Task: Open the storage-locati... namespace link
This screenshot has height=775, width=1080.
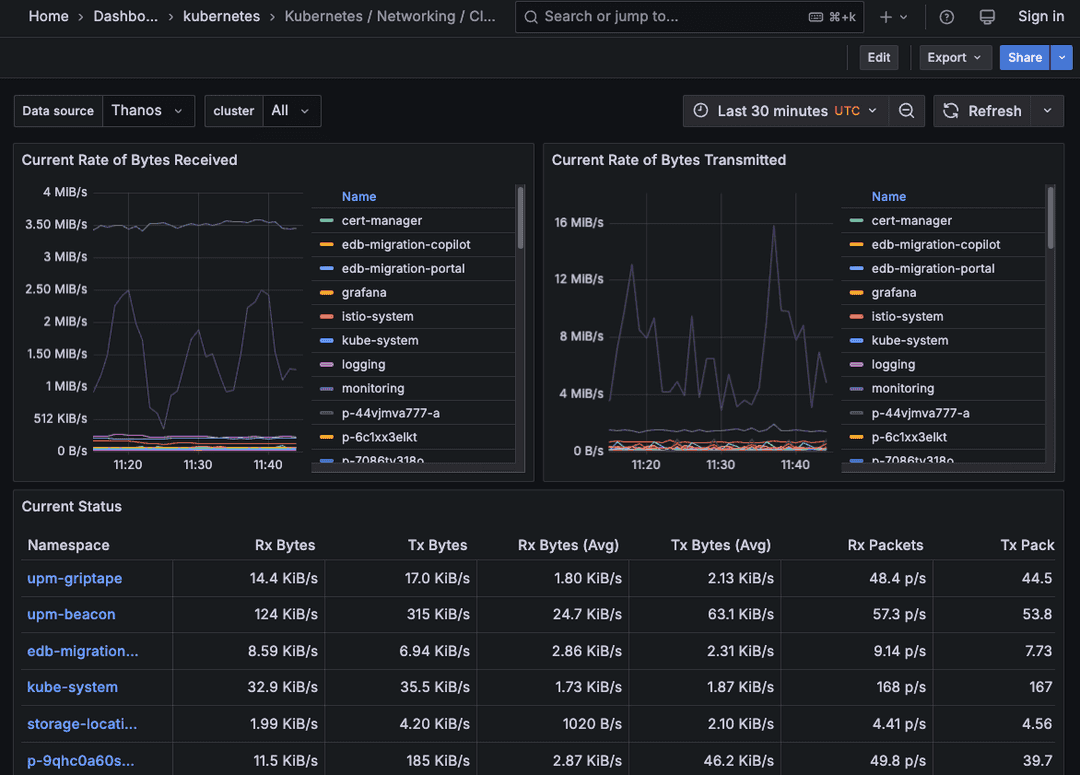Action: (x=82, y=724)
